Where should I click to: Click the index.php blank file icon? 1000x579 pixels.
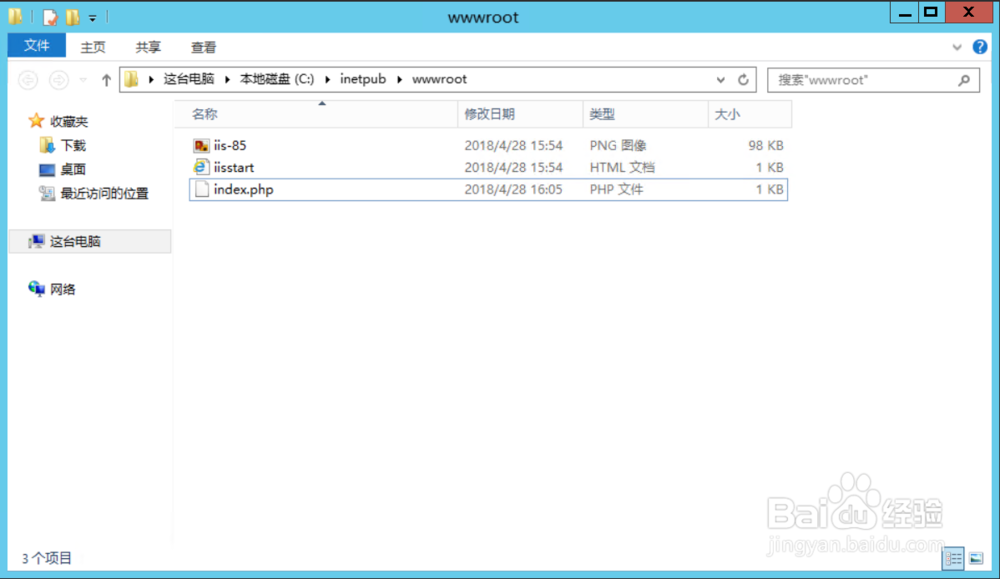[x=202, y=189]
